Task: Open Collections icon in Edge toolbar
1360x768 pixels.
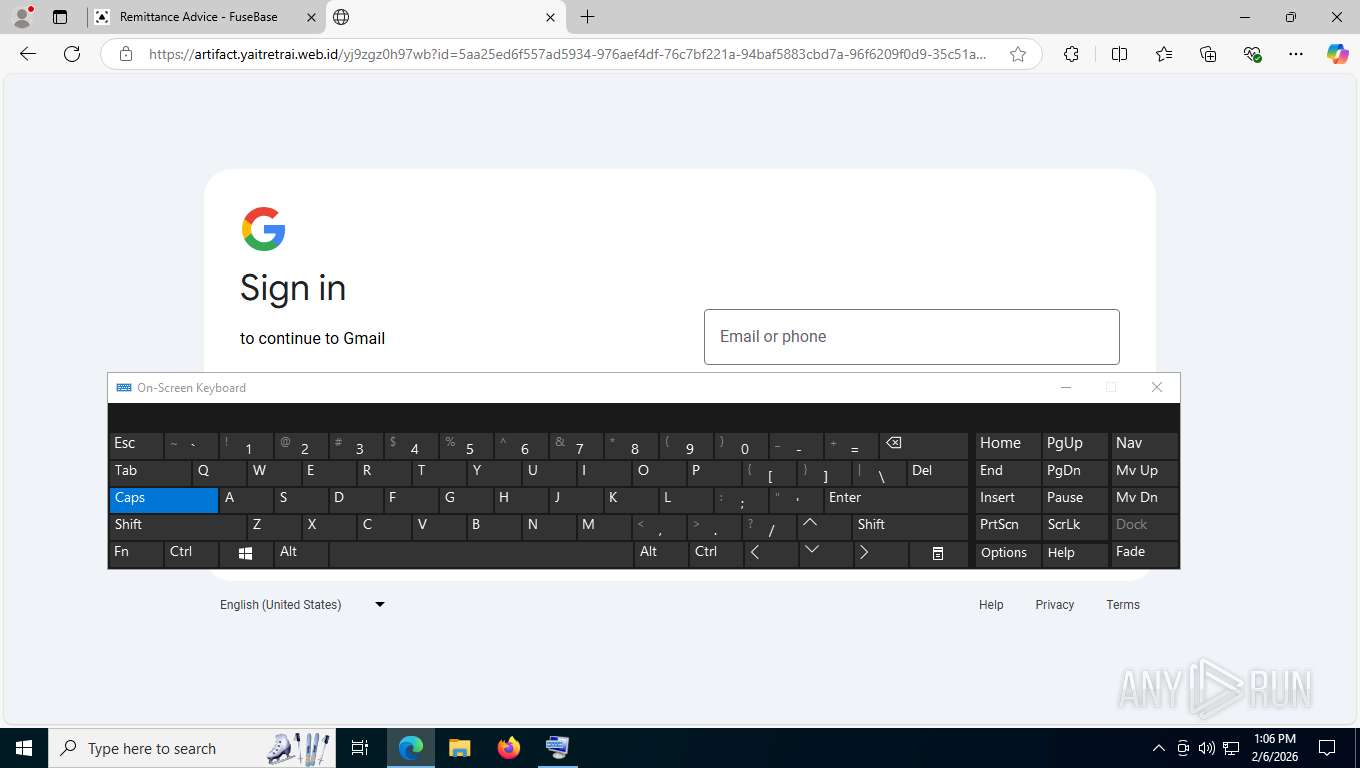Action: (x=1208, y=54)
